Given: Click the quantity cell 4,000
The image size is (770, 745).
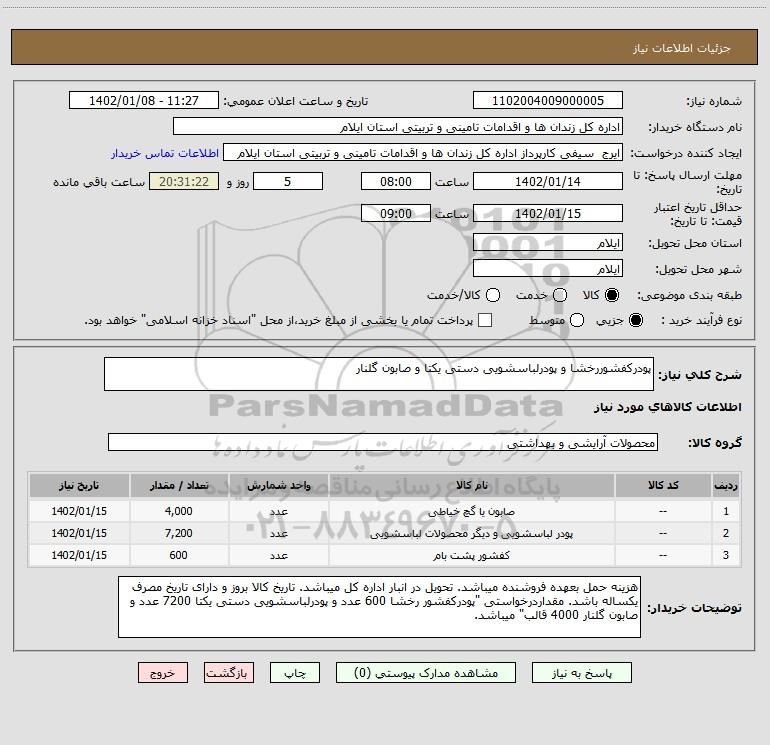Looking at the screenshot, I should [179, 511].
